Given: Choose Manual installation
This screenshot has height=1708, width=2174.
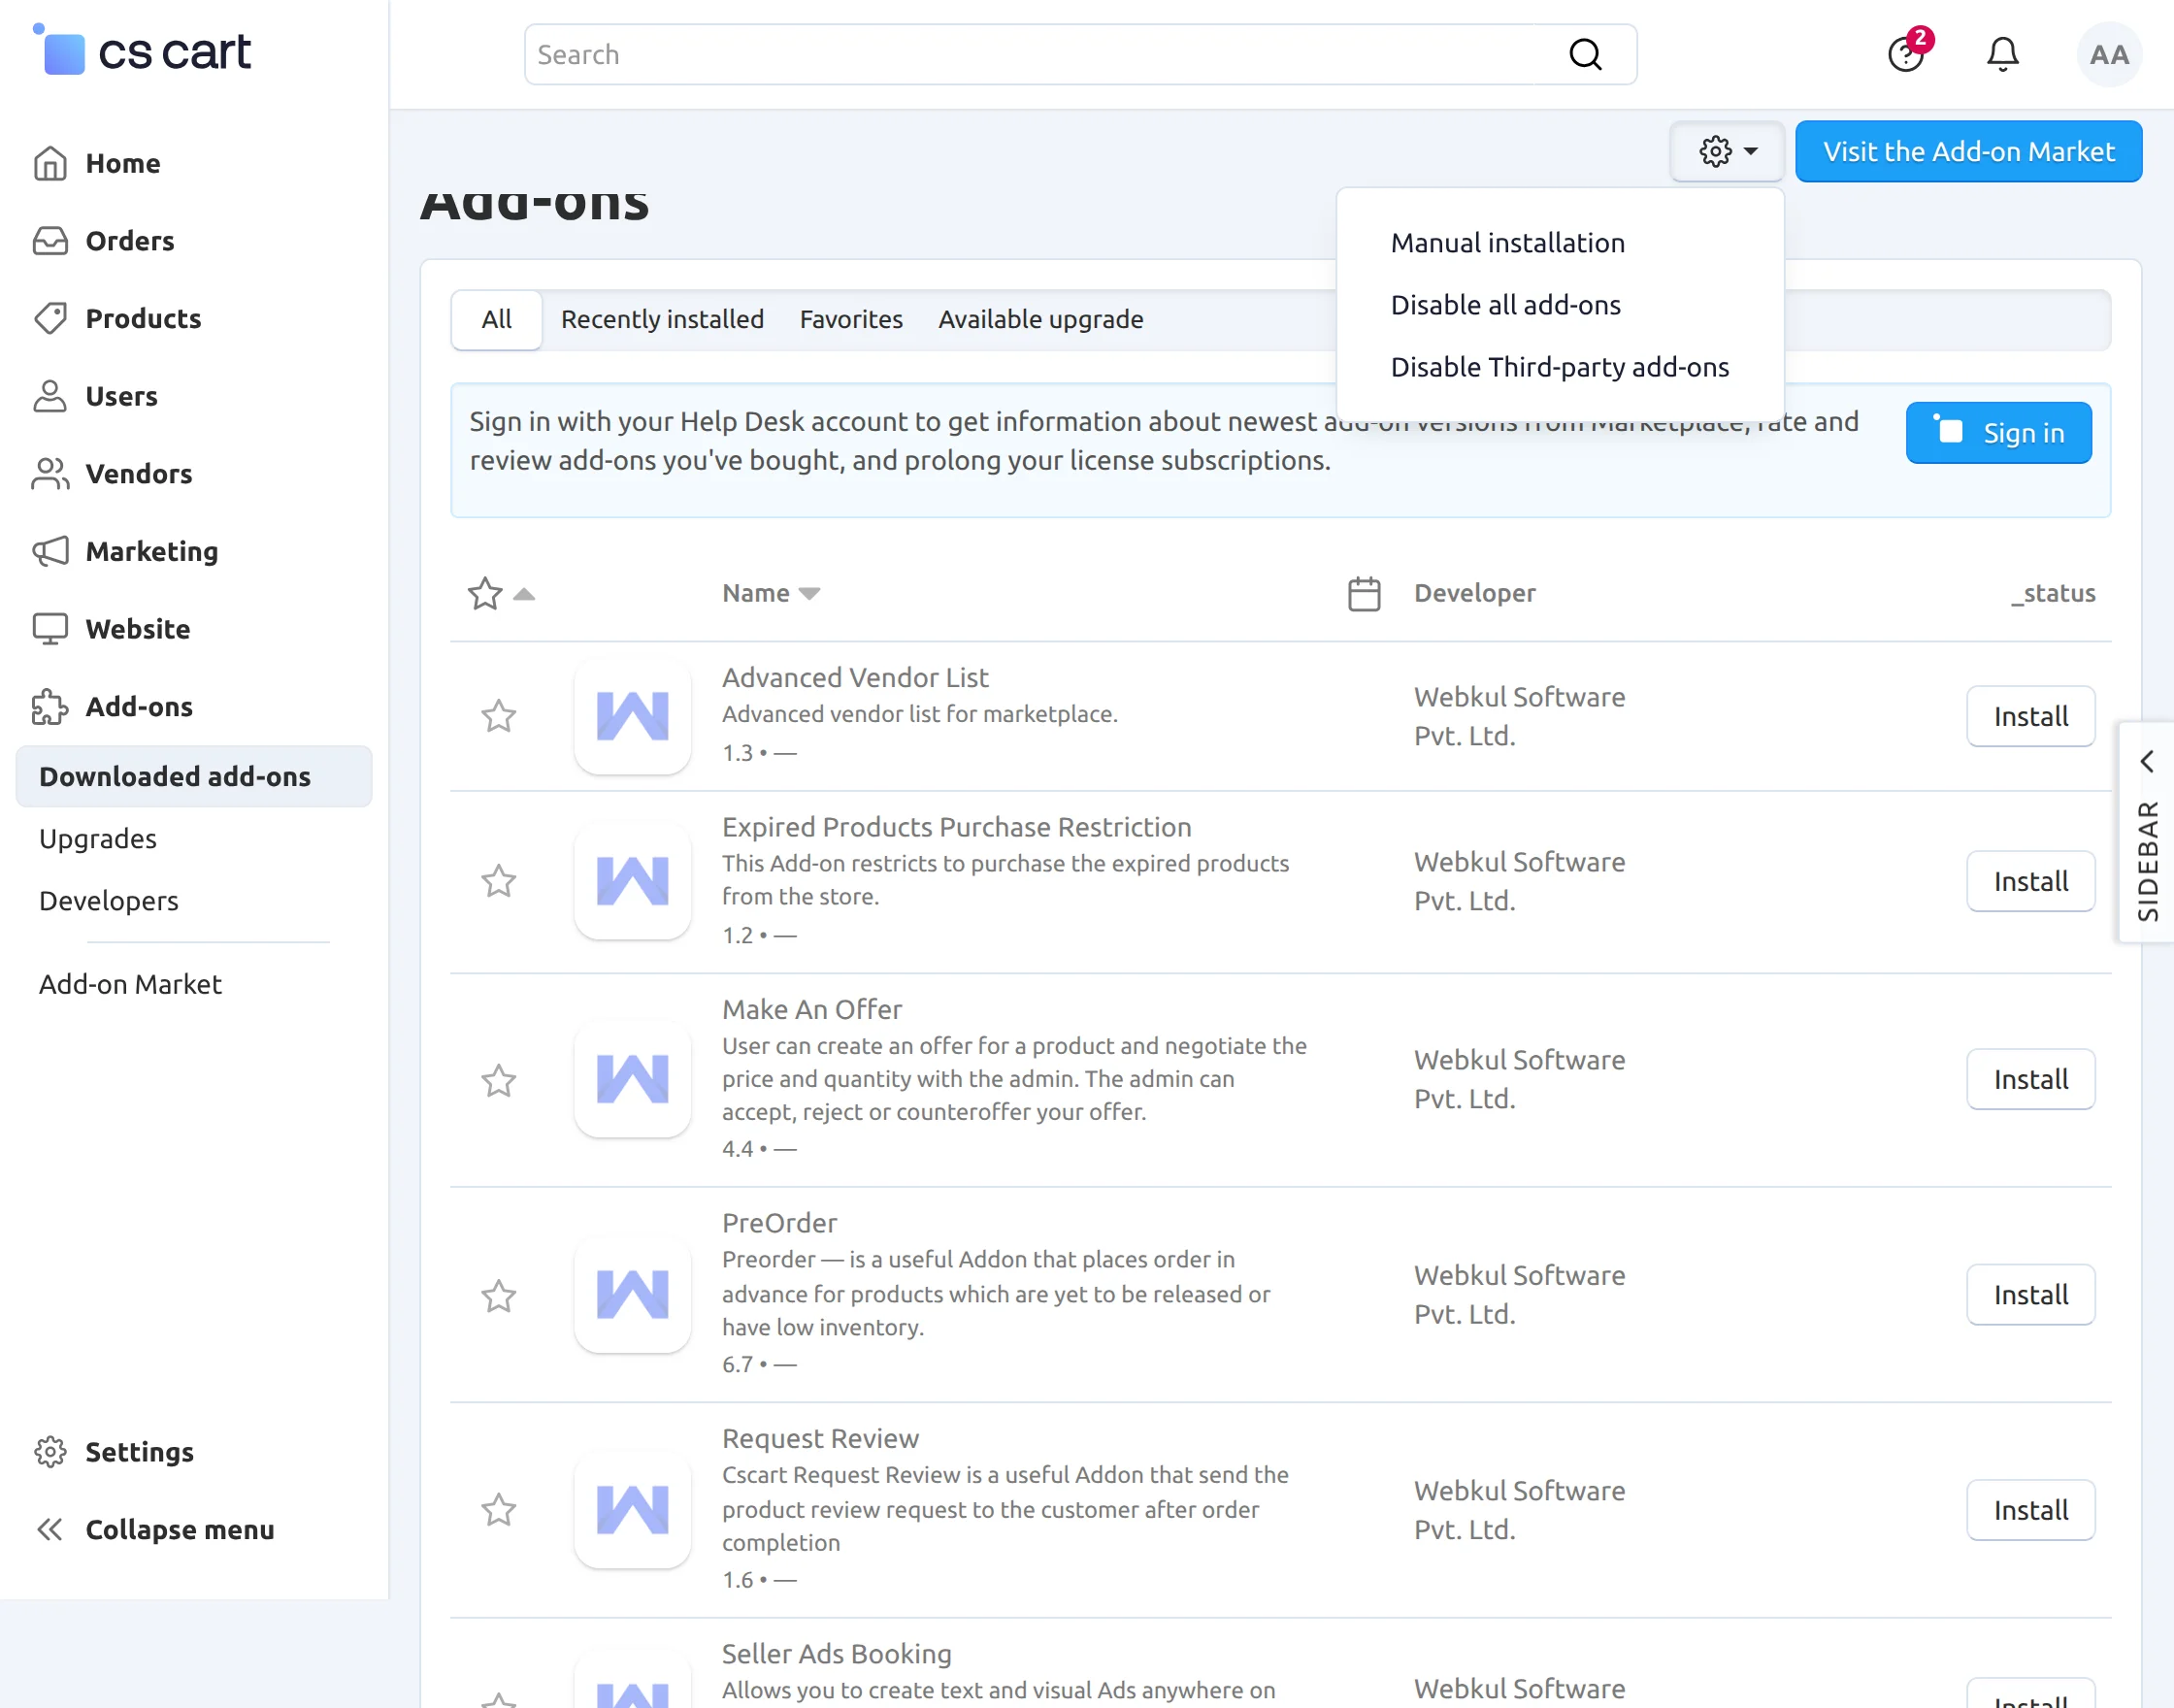Looking at the screenshot, I should pos(1508,243).
